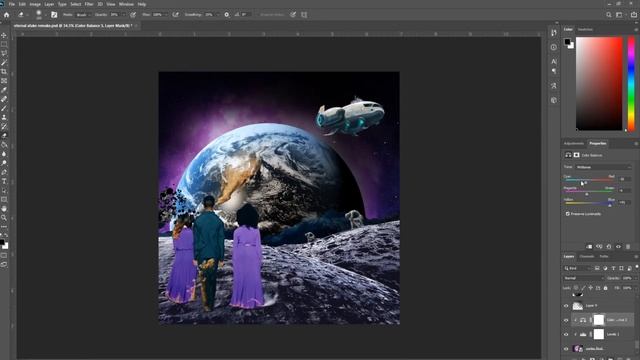The height and width of the screenshot is (360, 640).
Task: Hide the Levels 1 layer
Action: tap(566, 334)
